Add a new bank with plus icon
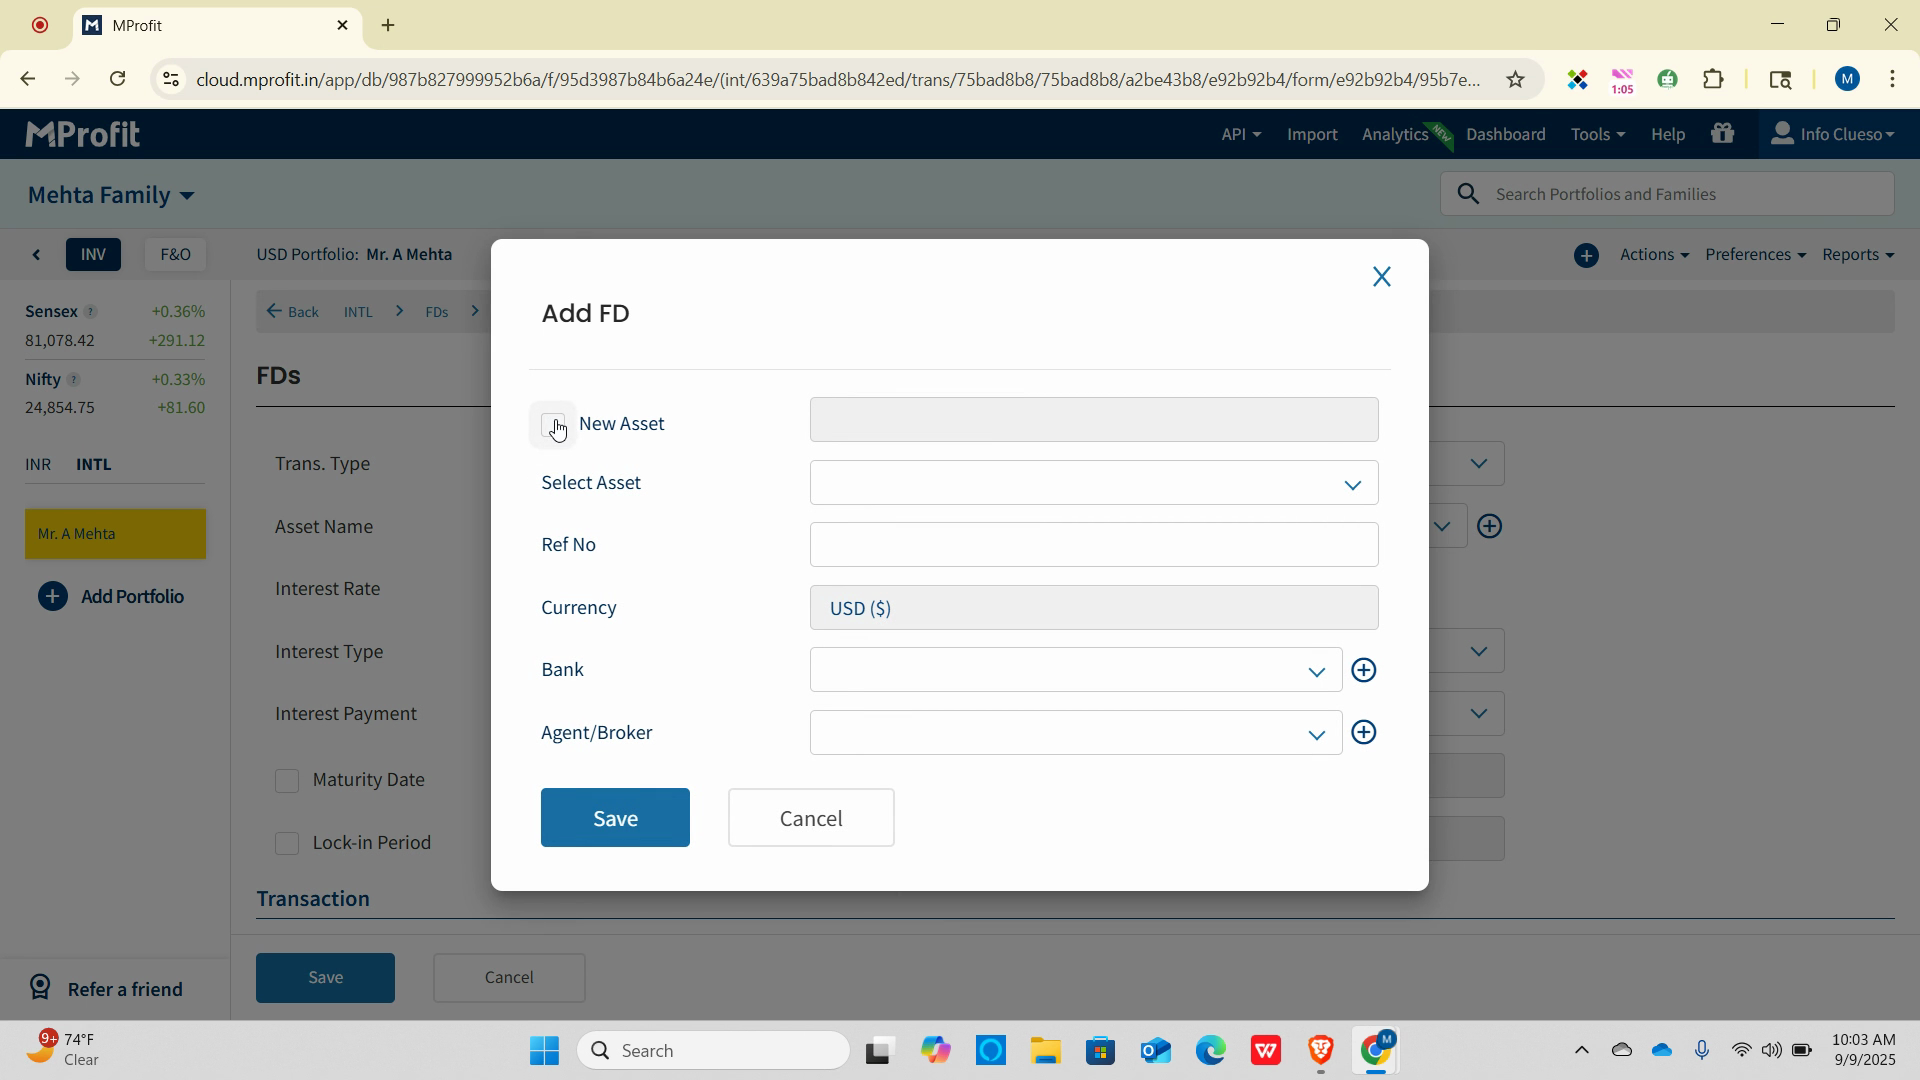Screen dimensions: 1920x1080 pos(1363,670)
